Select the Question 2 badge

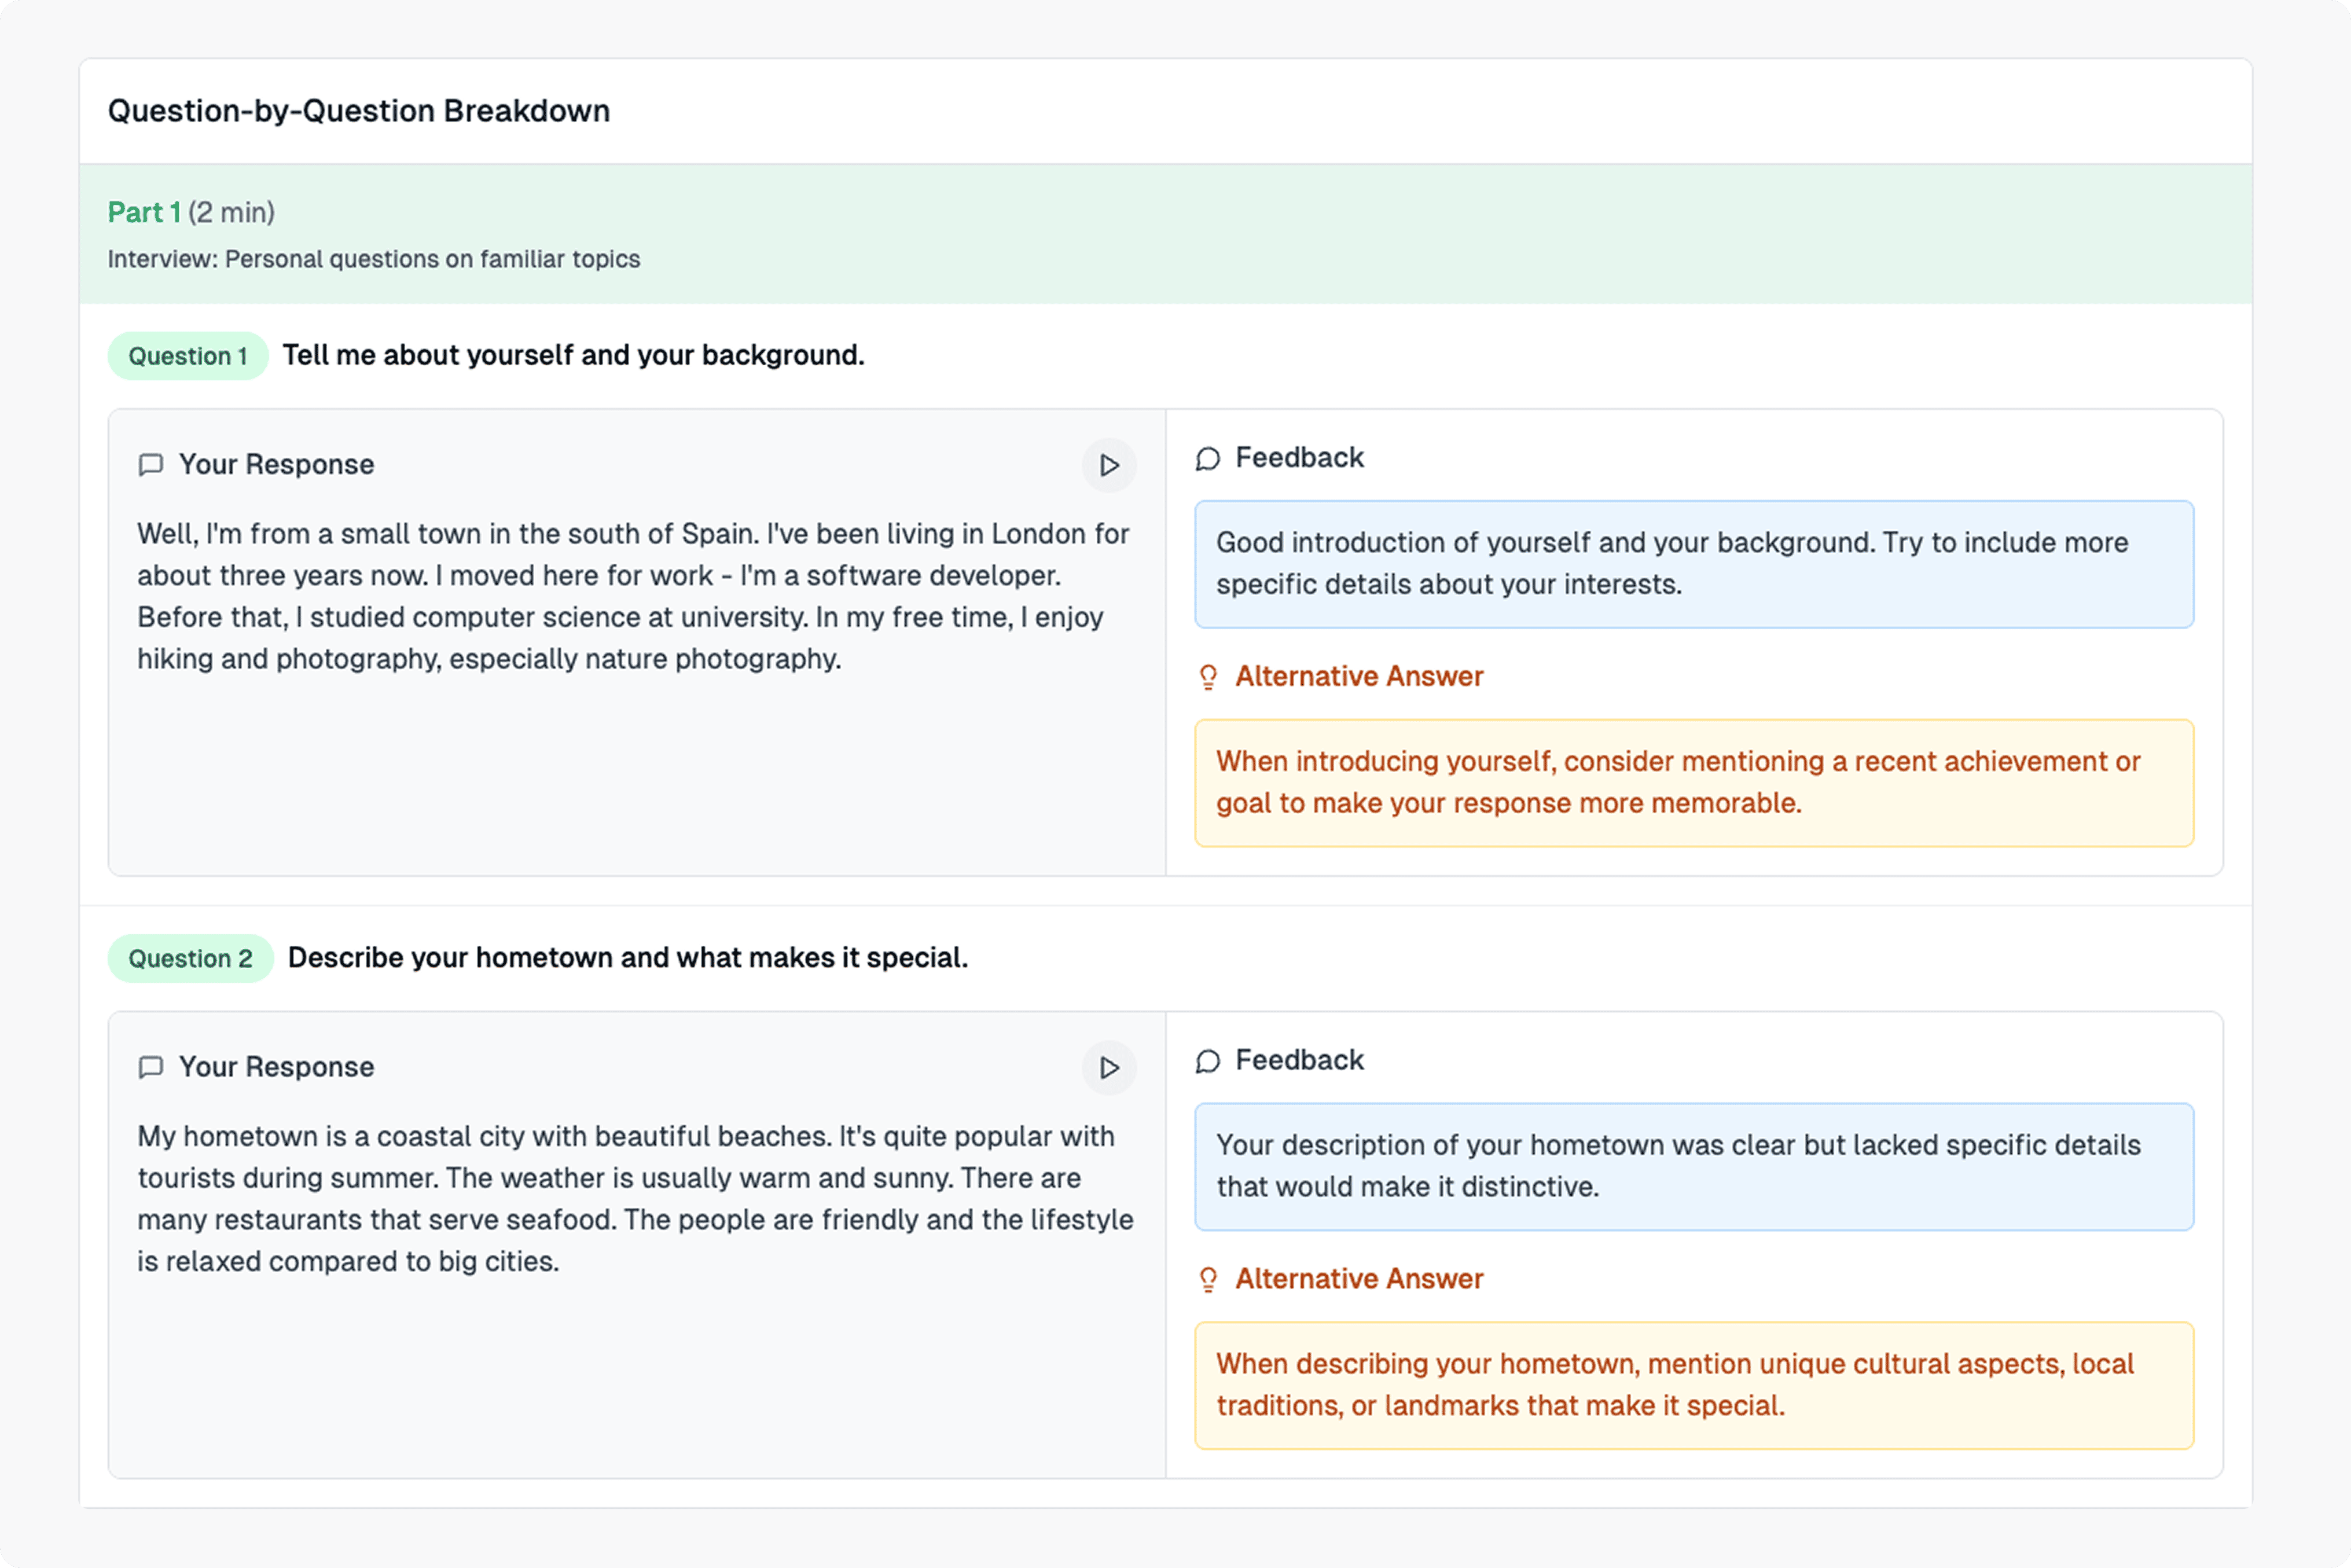coord(190,958)
